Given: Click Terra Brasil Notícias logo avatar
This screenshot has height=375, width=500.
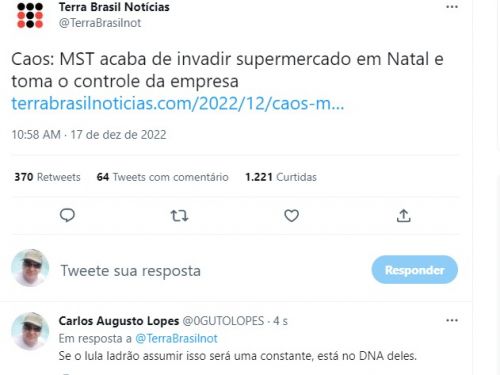Looking at the screenshot, I should tap(30, 15).
